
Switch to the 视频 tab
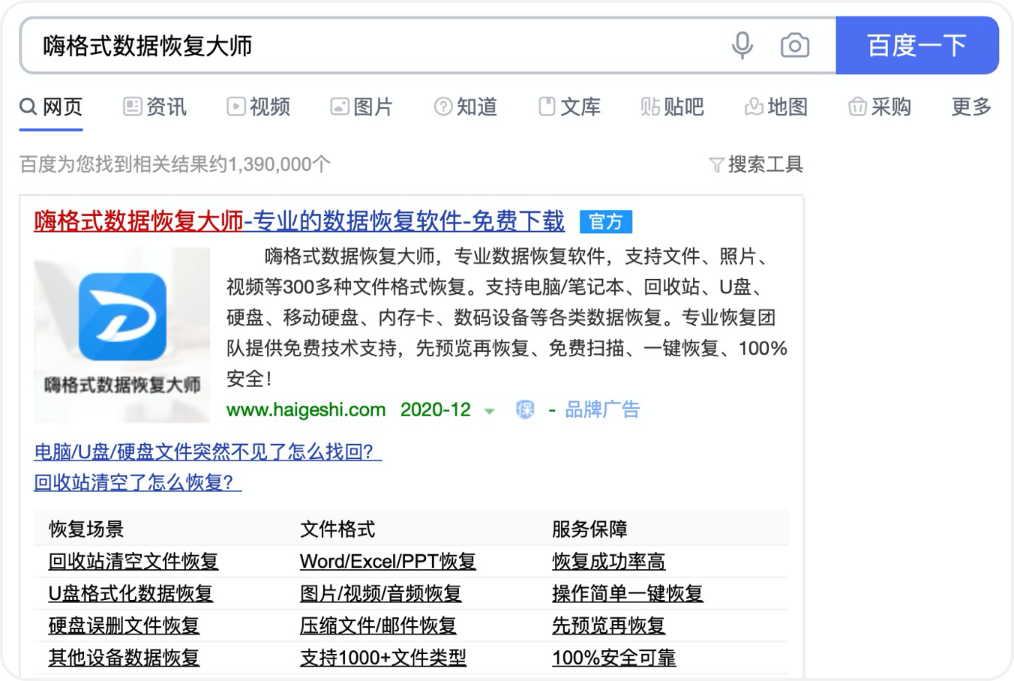(258, 107)
